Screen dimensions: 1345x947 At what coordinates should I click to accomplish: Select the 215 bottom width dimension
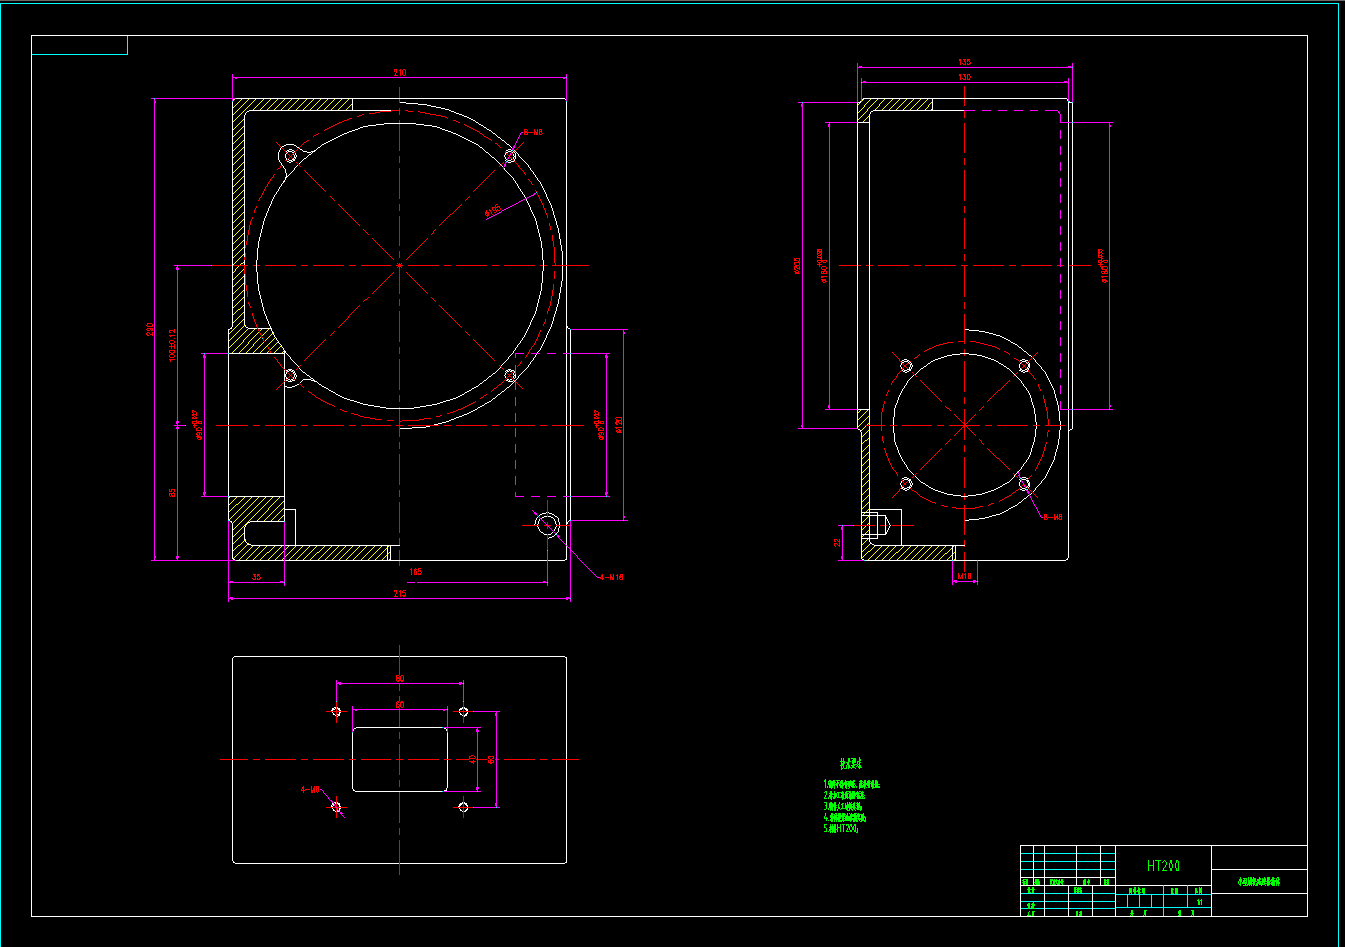pos(399,594)
